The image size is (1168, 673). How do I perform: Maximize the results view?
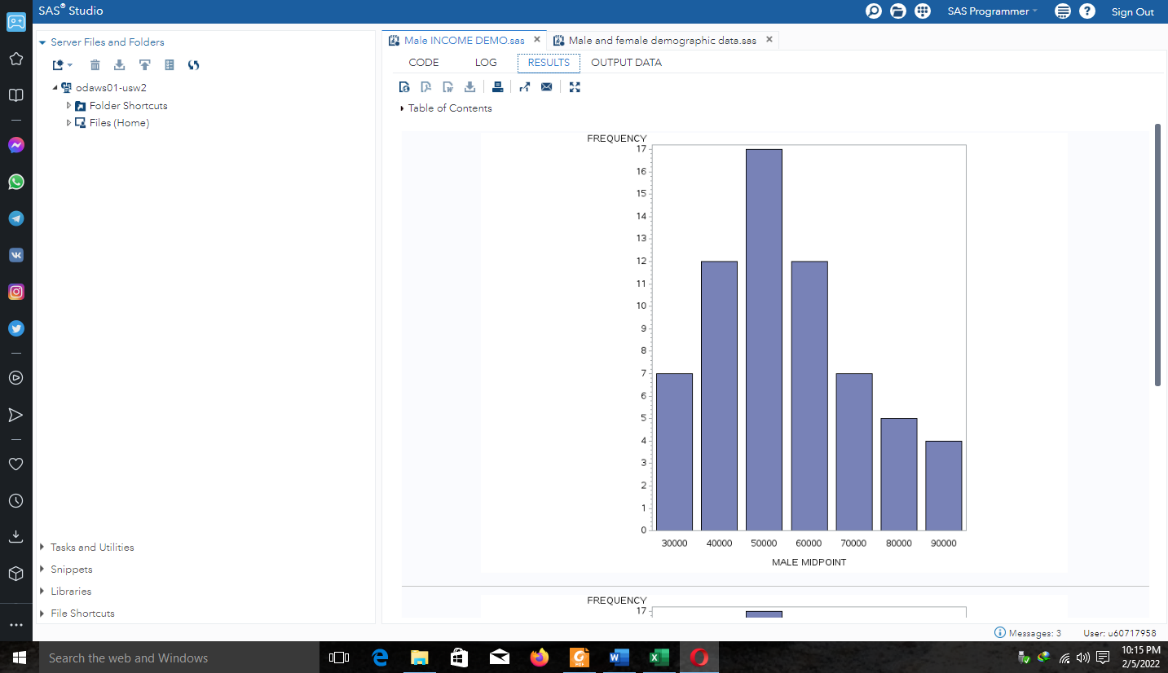(574, 87)
